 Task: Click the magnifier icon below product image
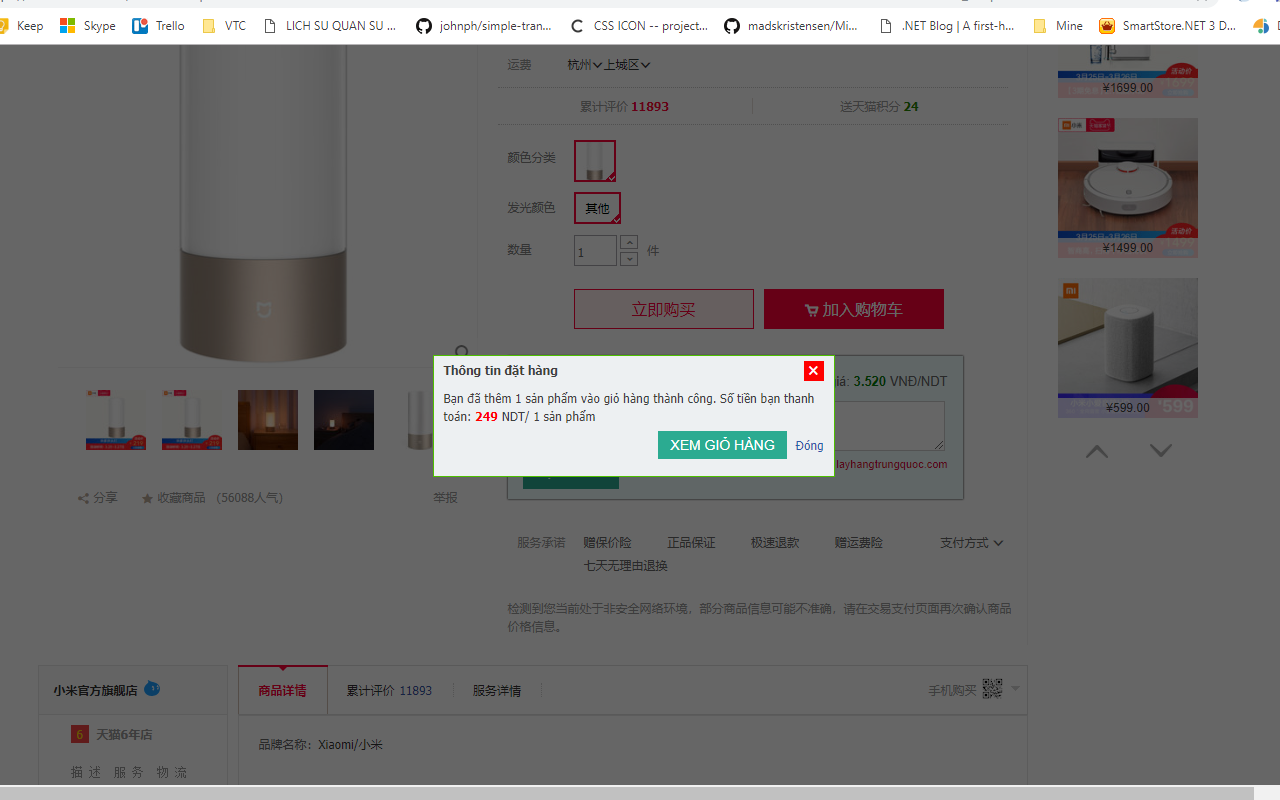pyautogui.click(x=461, y=351)
